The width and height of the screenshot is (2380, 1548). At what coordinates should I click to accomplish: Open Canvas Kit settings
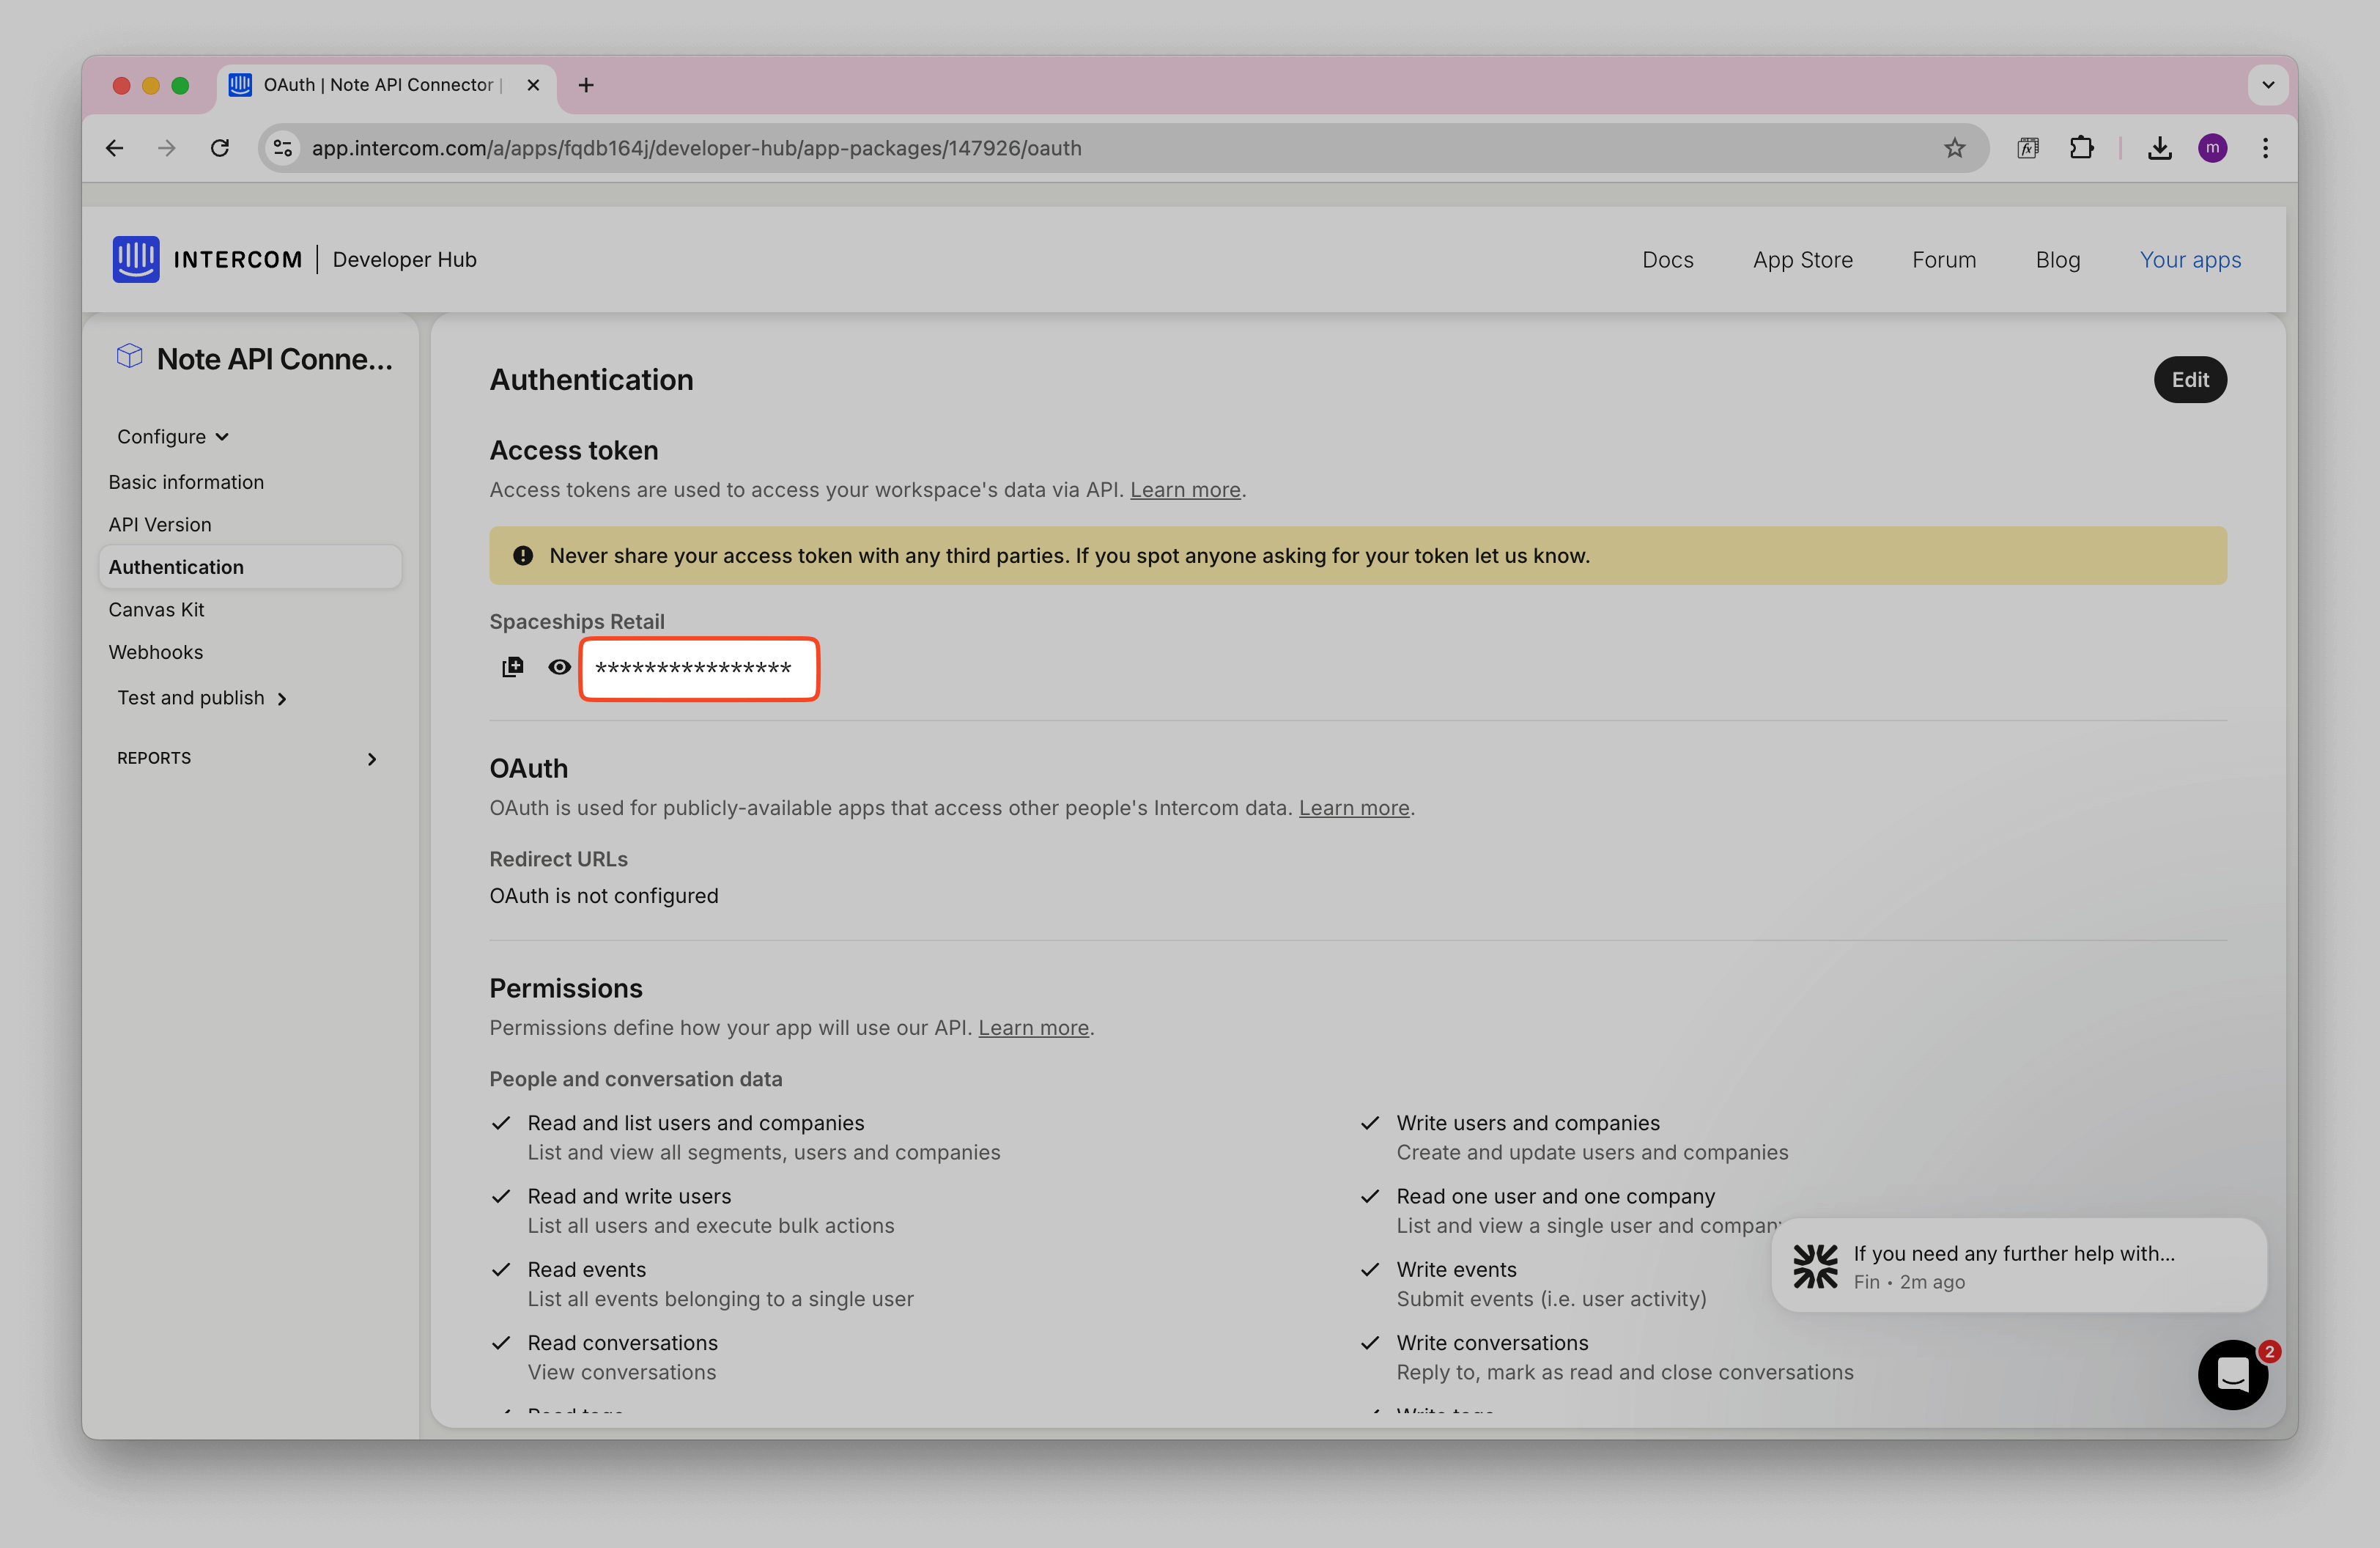point(156,610)
